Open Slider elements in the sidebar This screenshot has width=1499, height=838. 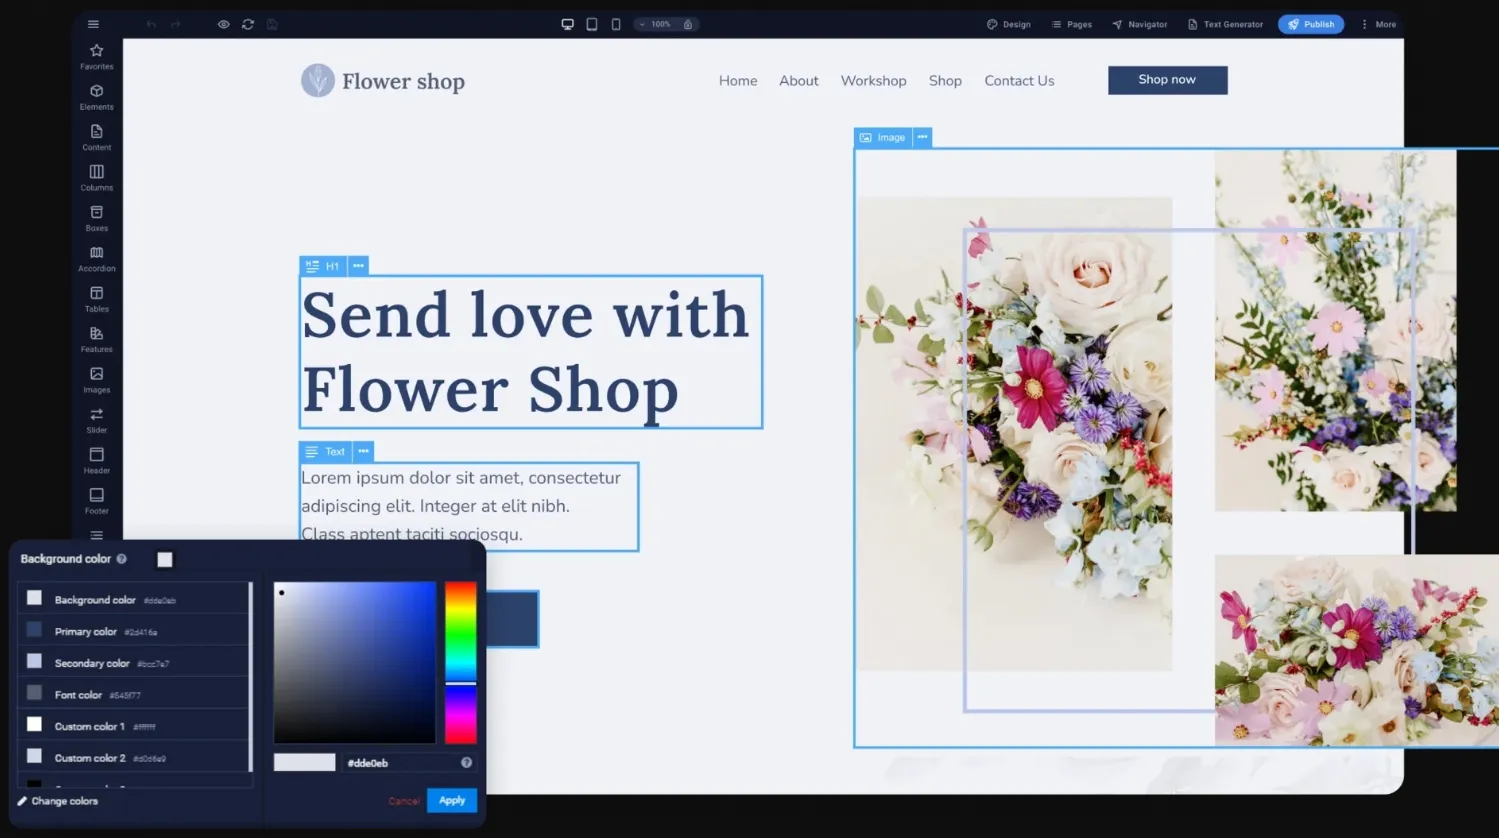point(97,420)
